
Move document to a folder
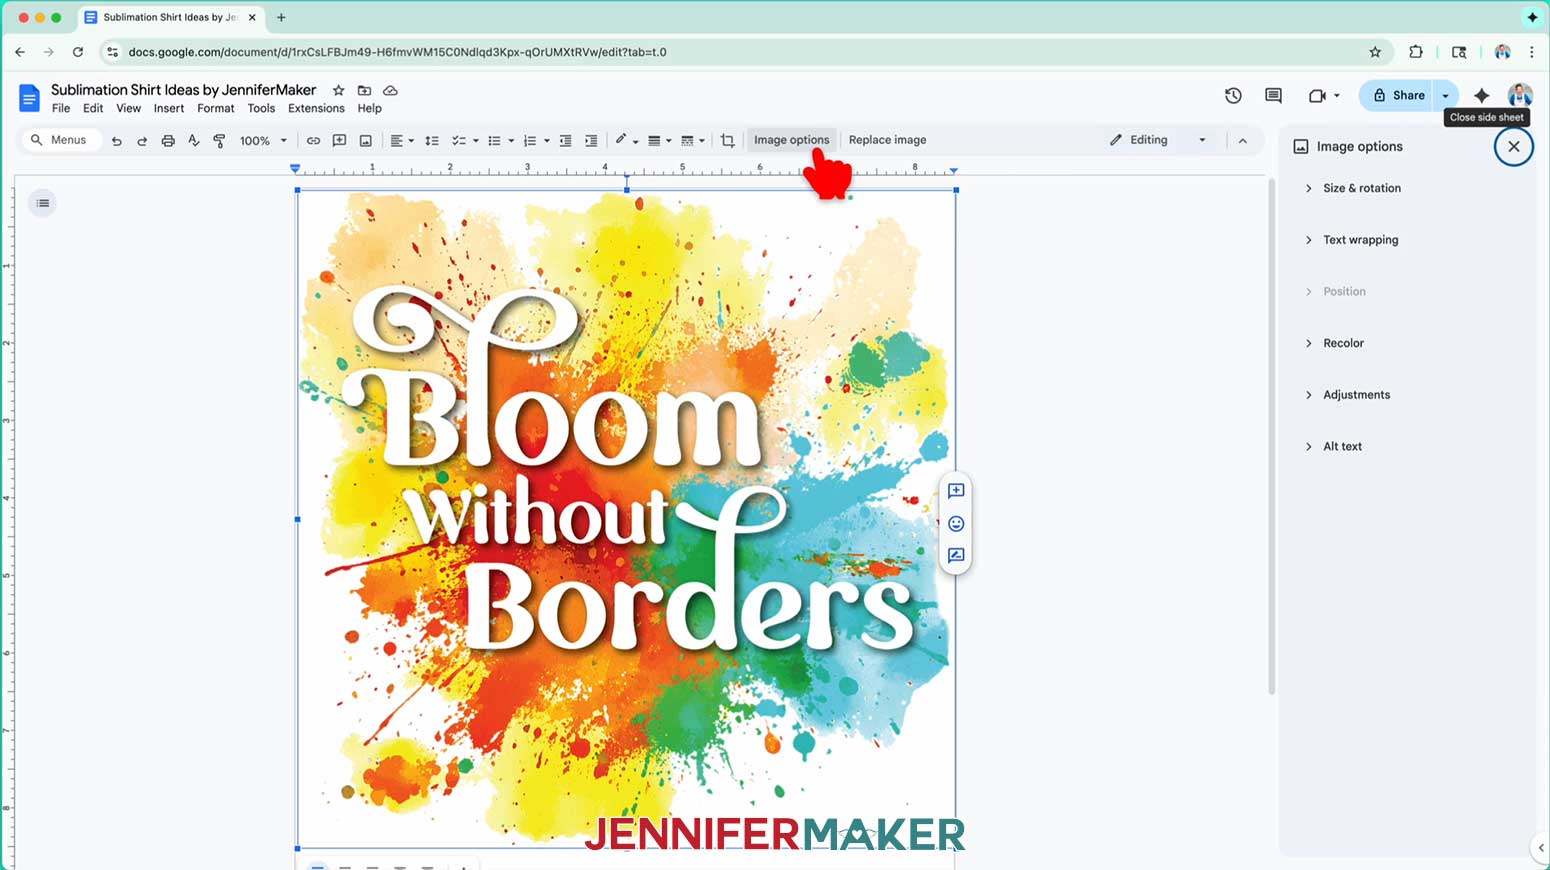click(364, 90)
